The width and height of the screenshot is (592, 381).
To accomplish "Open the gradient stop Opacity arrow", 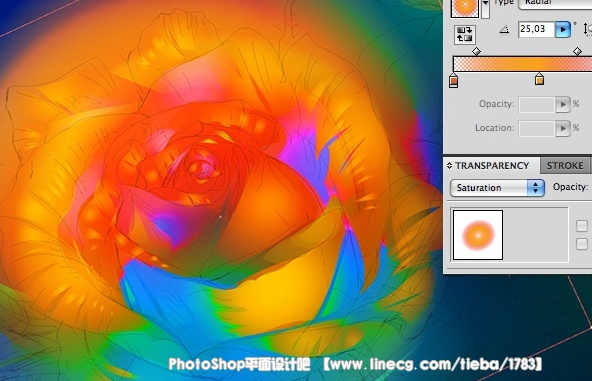I will pos(563,105).
